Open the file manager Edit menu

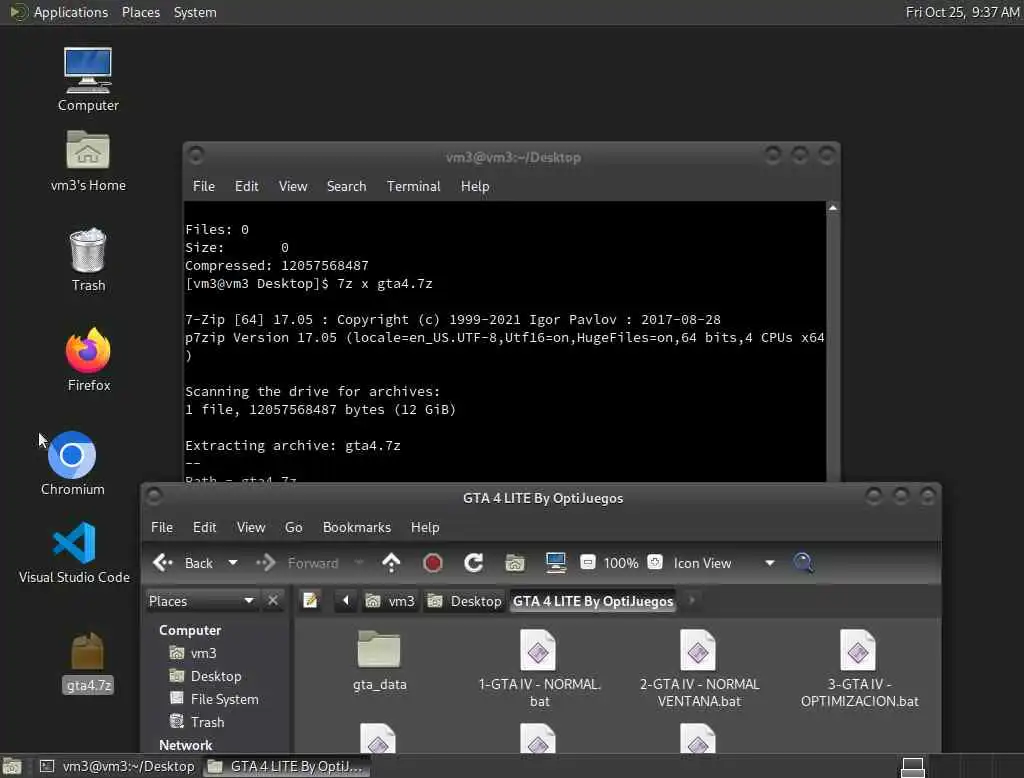(204, 527)
